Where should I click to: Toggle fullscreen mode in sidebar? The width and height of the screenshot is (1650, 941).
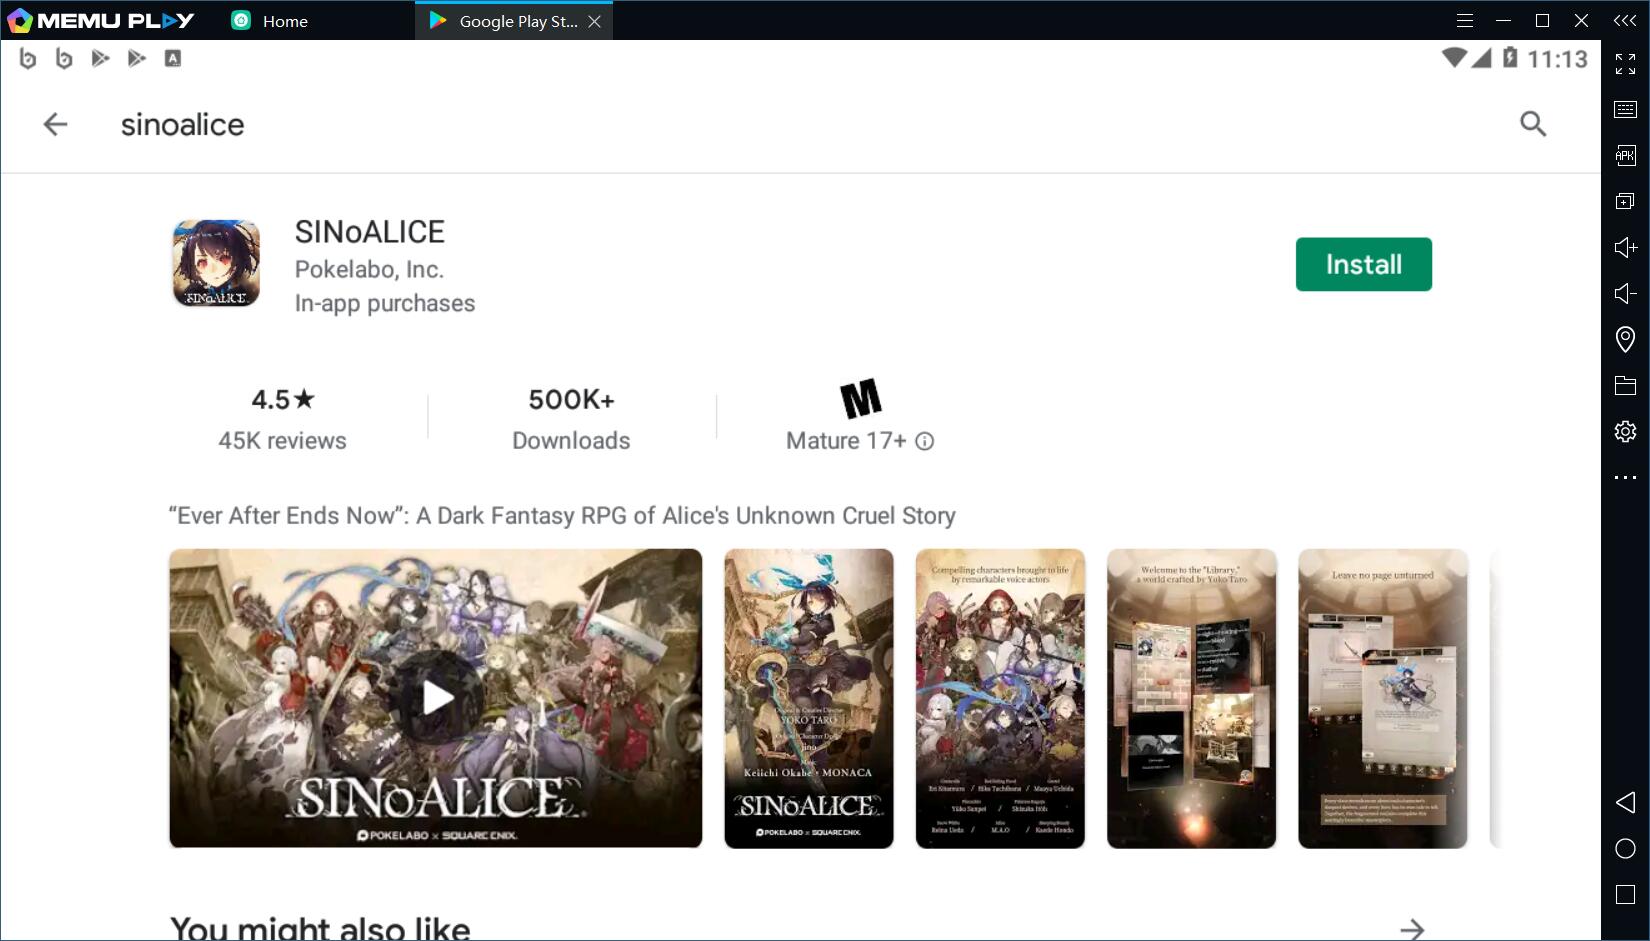1625,64
